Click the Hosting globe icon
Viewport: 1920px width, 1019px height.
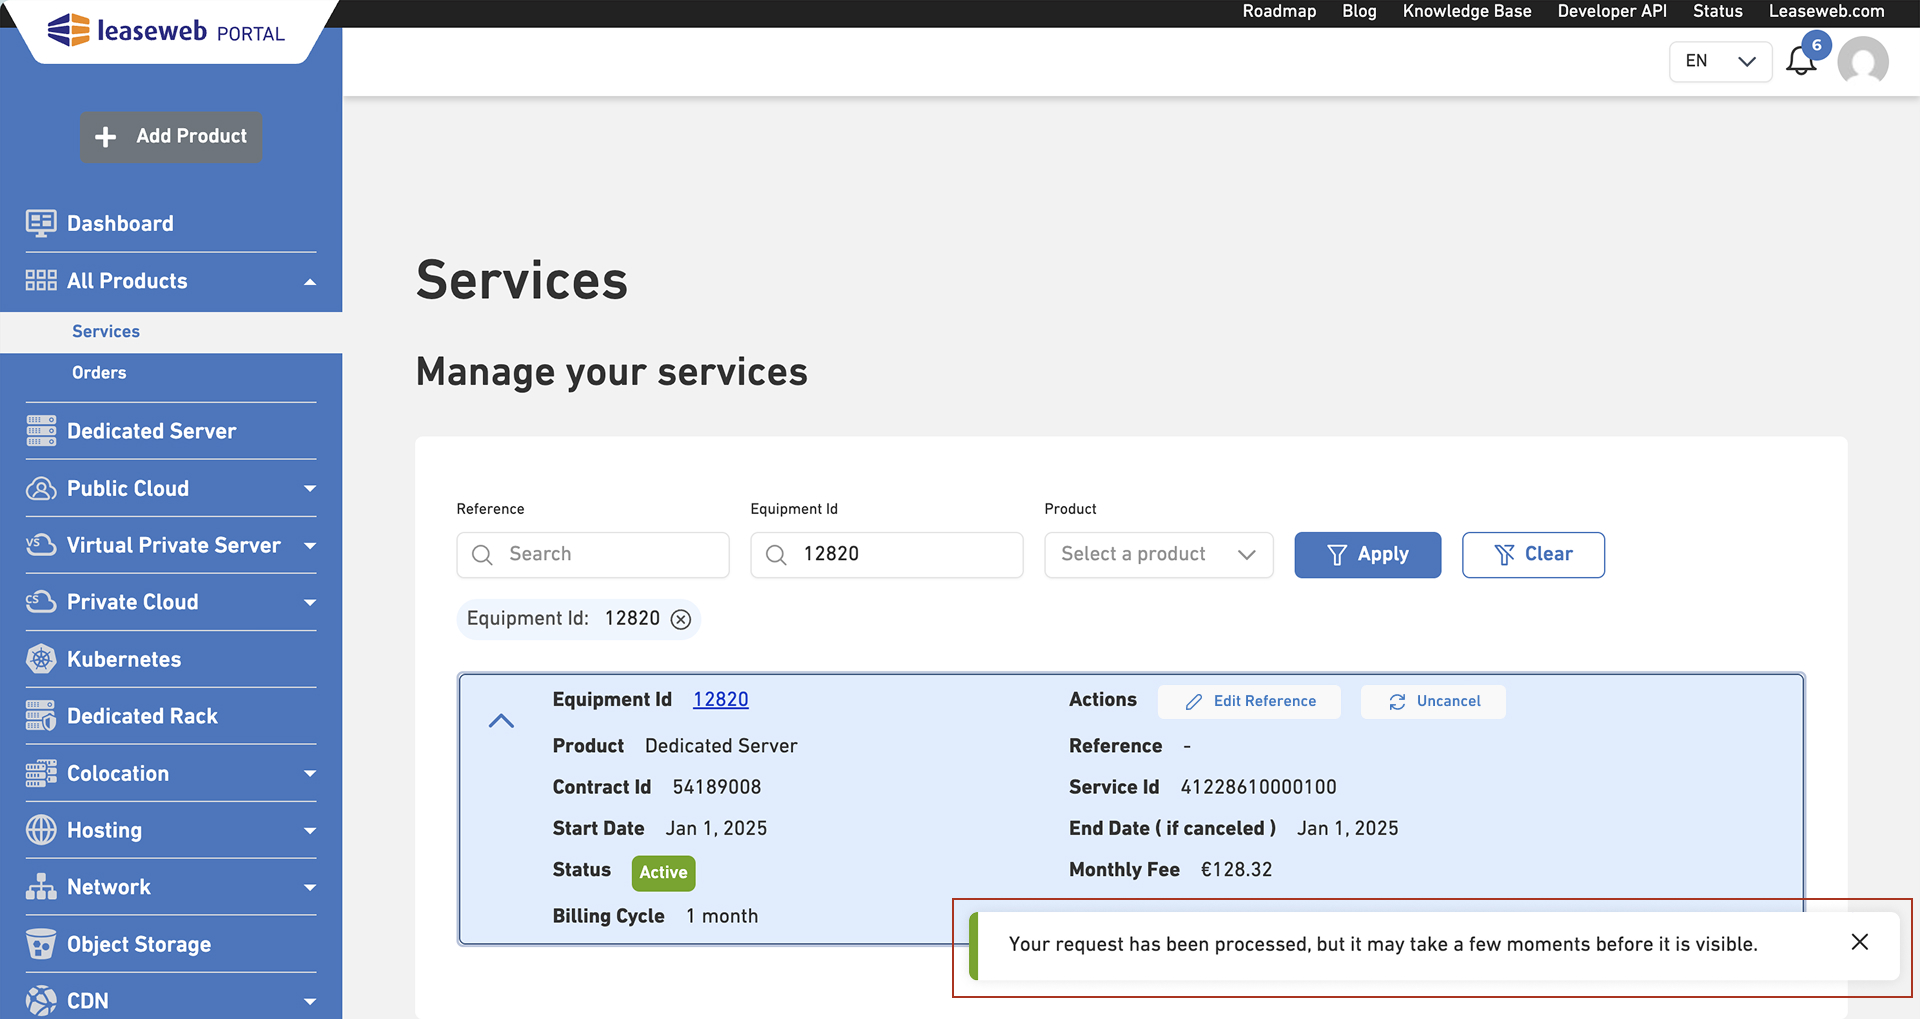pyautogui.click(x=41, y=830)
